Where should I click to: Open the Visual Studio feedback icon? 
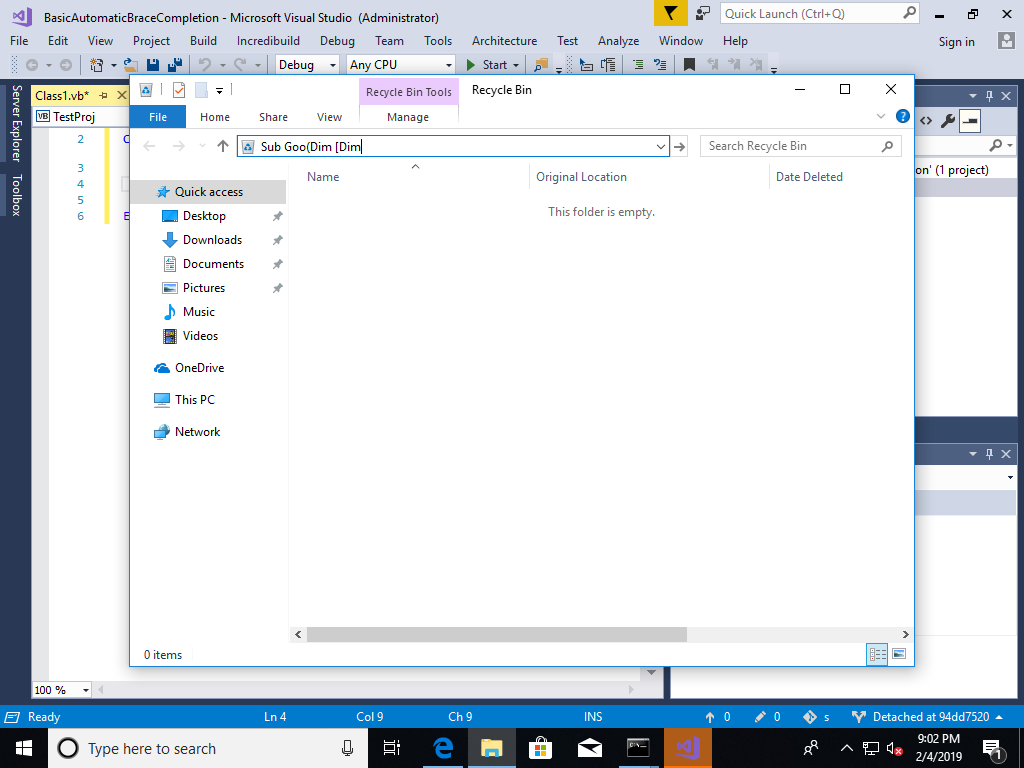coord(703,13)
